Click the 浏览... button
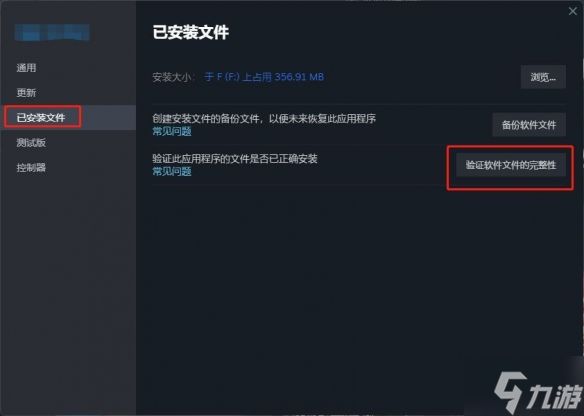The height and width of the screenshot is (416, 584). tap(543, 77)
